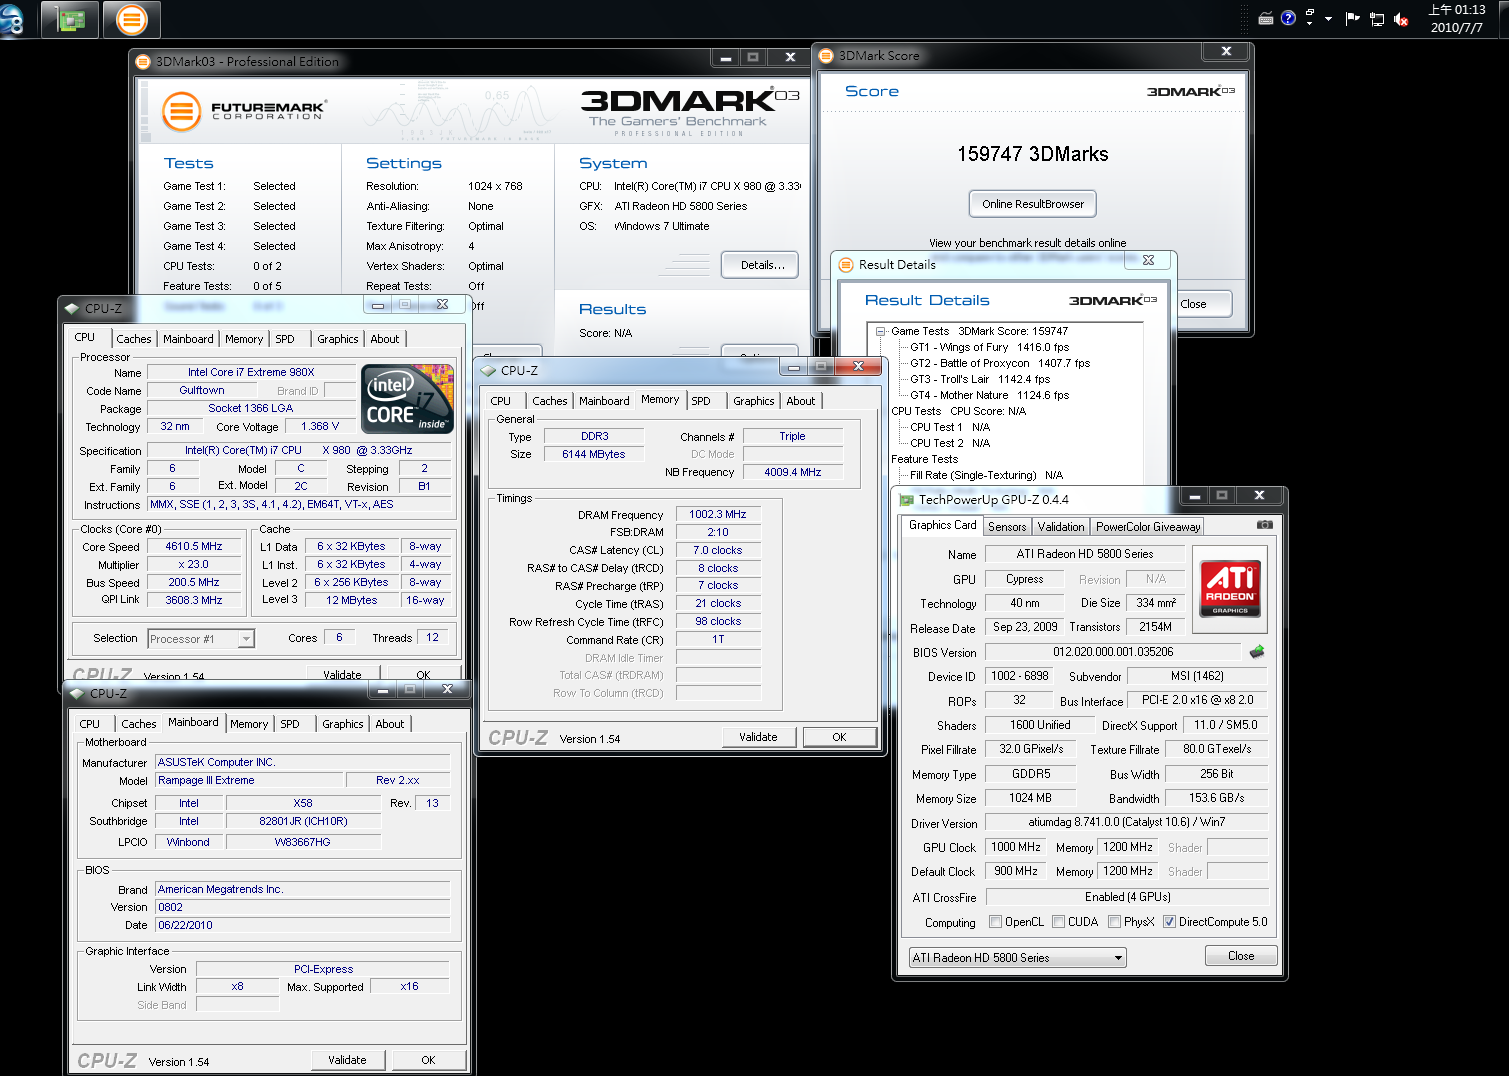Image resolution: width=1509 pixels, height=1076 pixels.
Task: Click the Futuremark orange logo in 3DMark03
Action: 181,111
